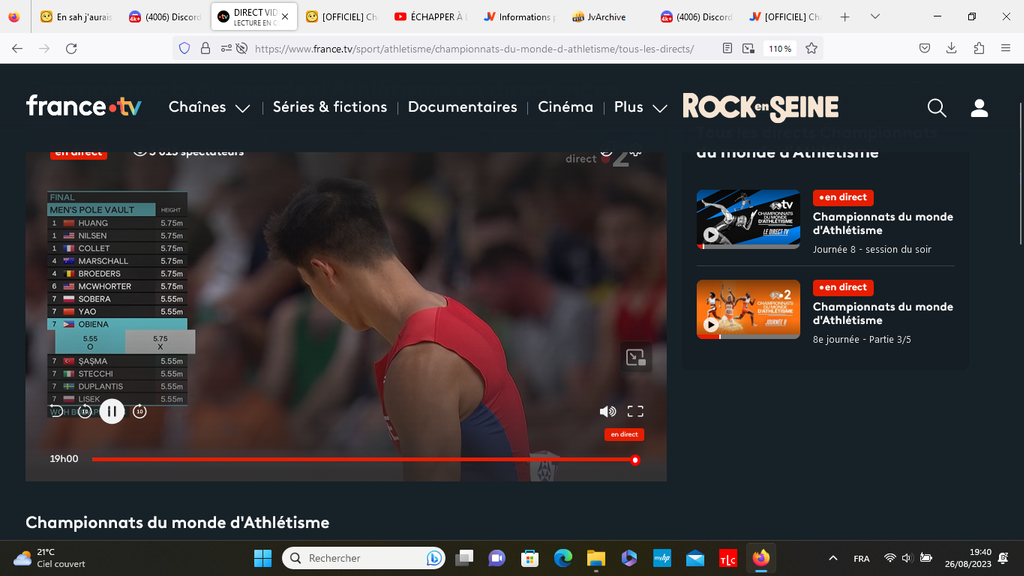
Task: Open Microsoft Store from taskbar
Action: [x=530, y=558]
